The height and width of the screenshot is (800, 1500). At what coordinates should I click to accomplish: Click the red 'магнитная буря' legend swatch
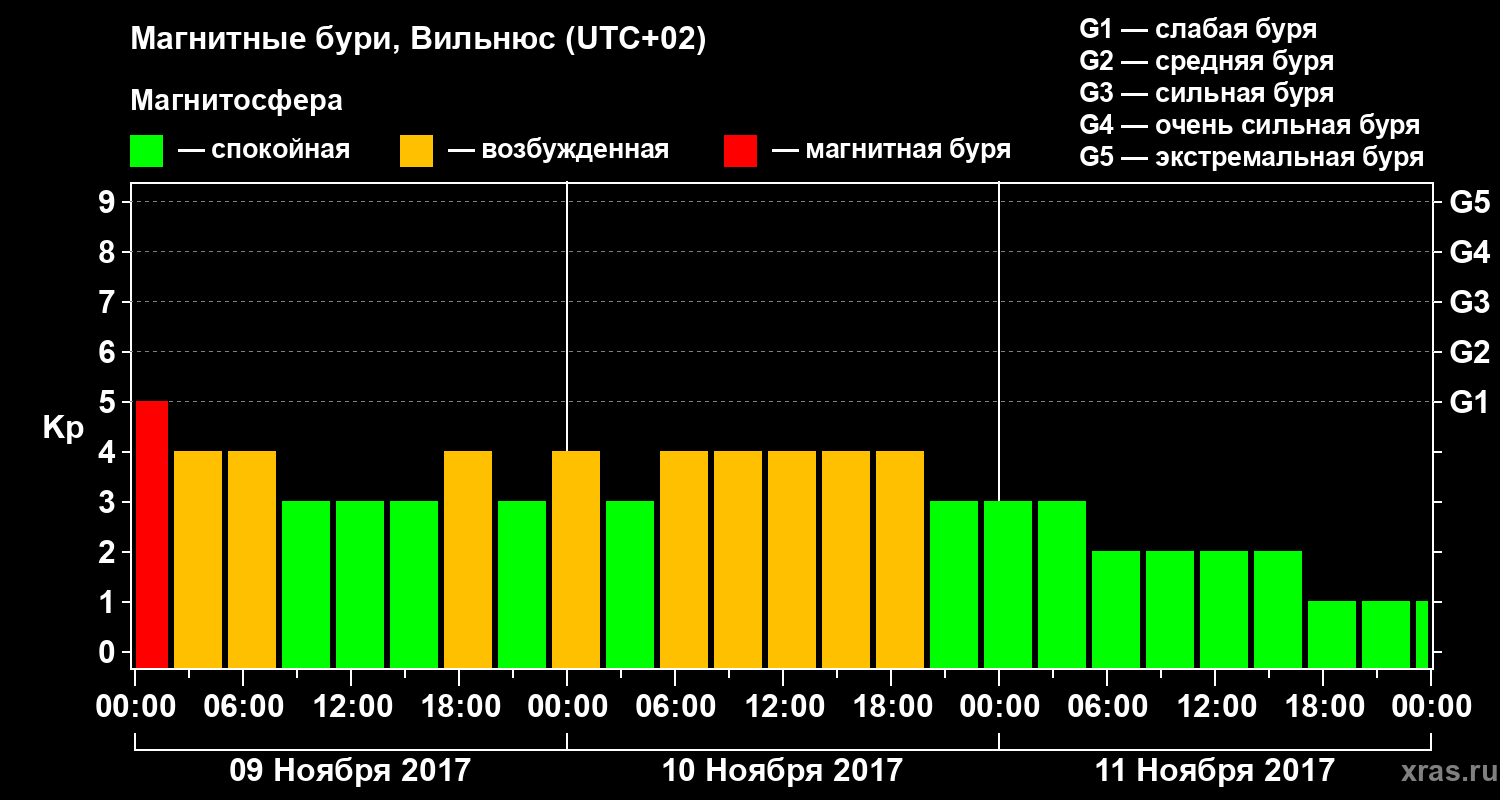pos(740,151)
